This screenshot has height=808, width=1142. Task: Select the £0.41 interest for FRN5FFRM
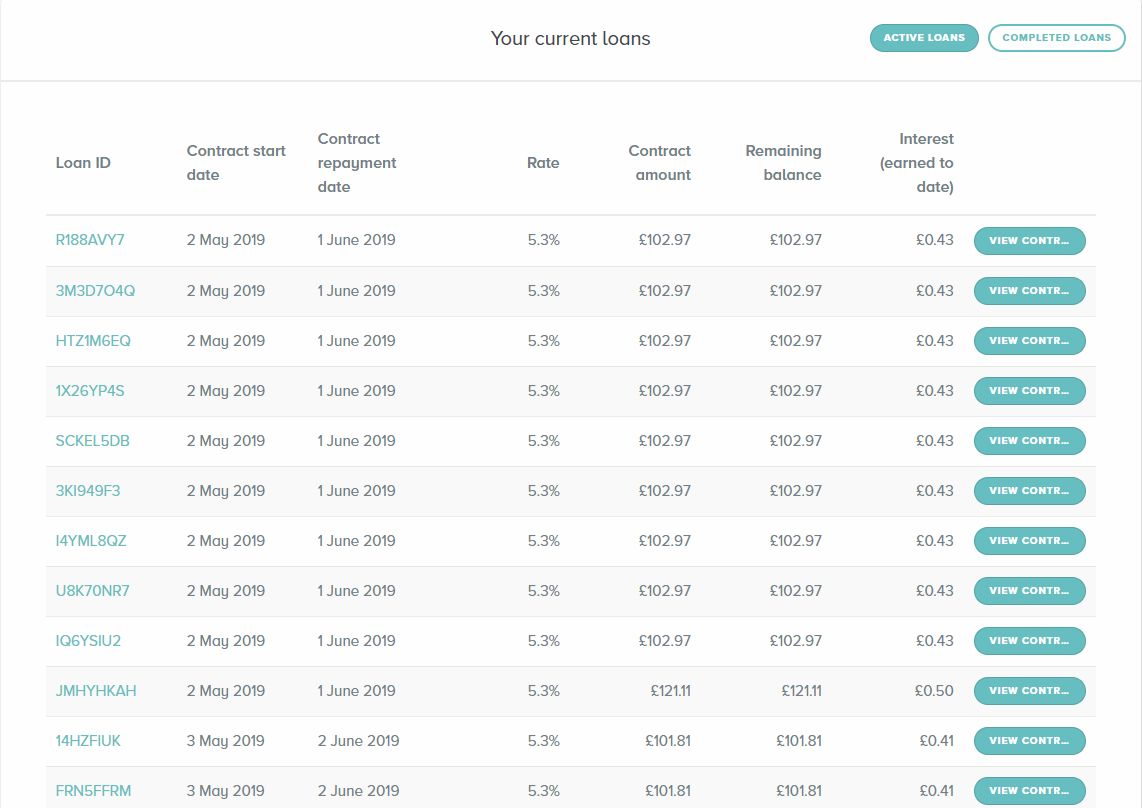tap(936, 791)
